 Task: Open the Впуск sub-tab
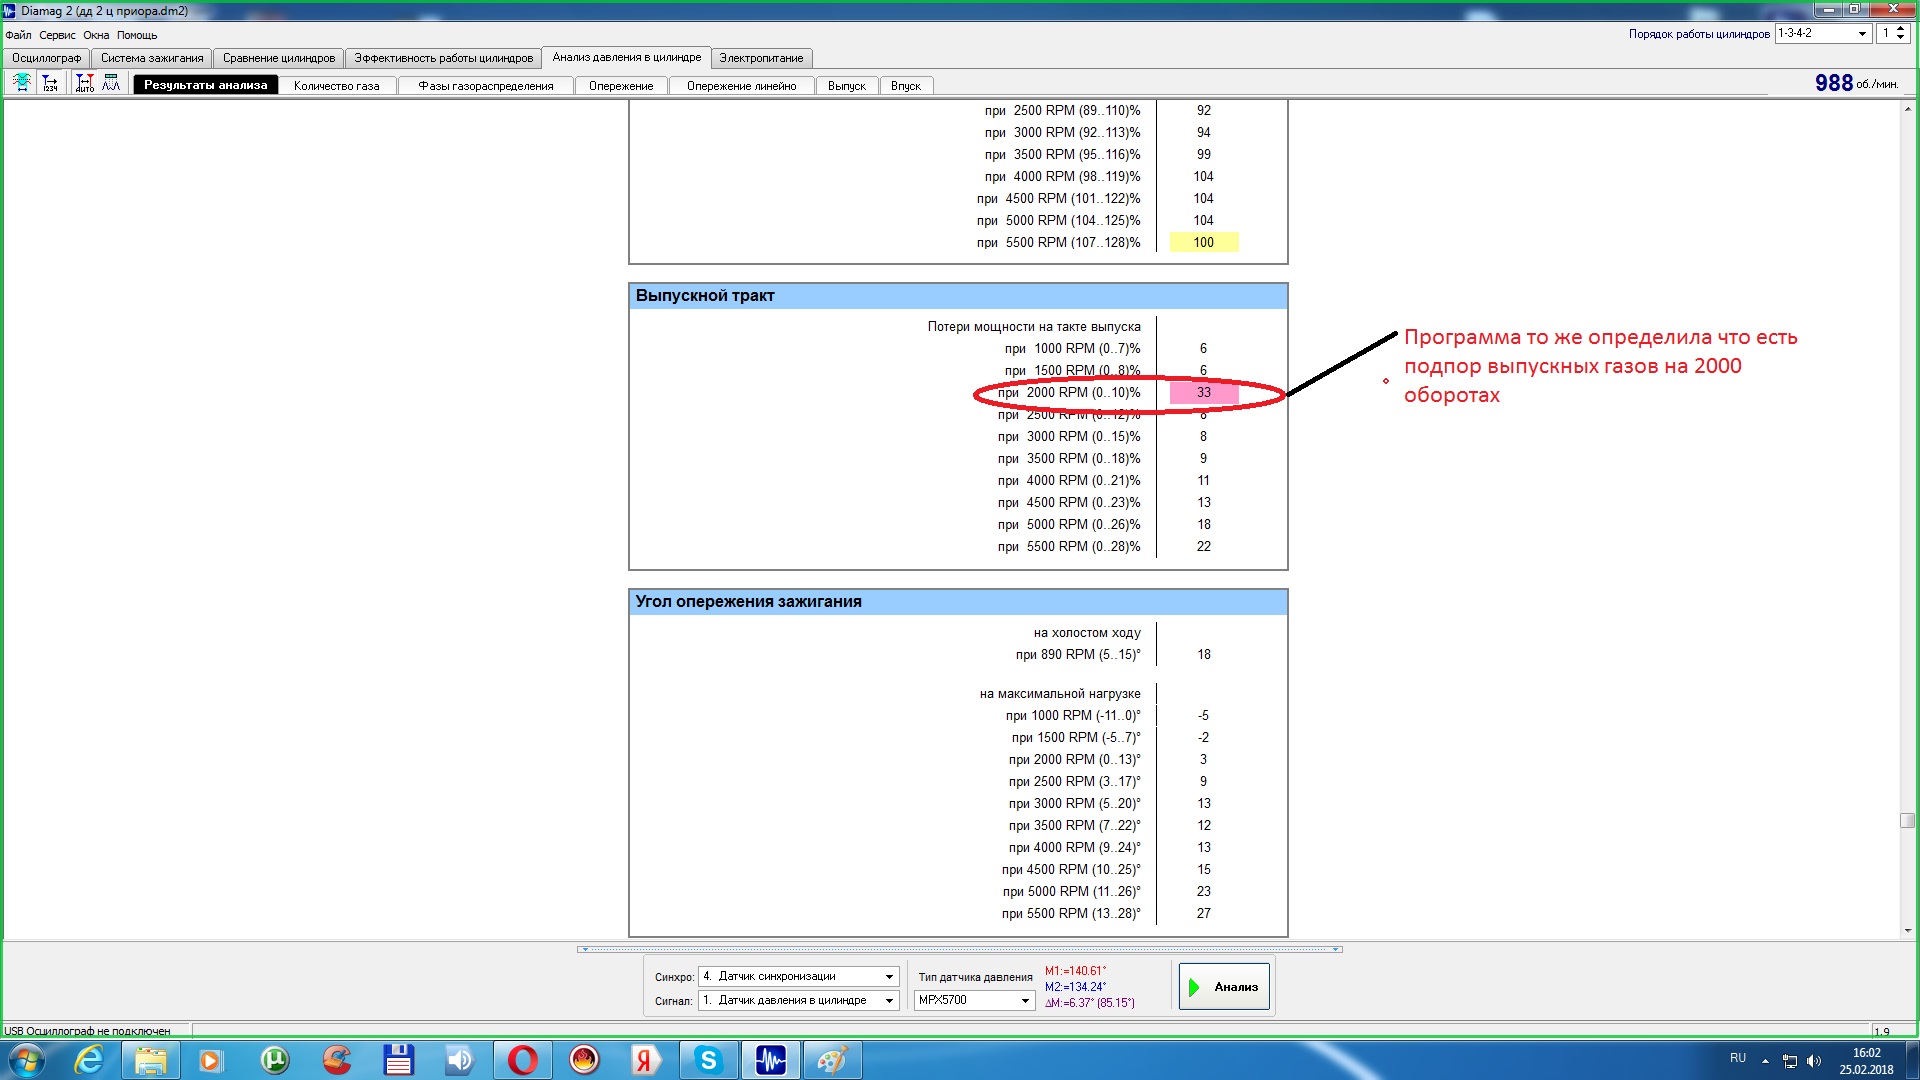point(906,86)
